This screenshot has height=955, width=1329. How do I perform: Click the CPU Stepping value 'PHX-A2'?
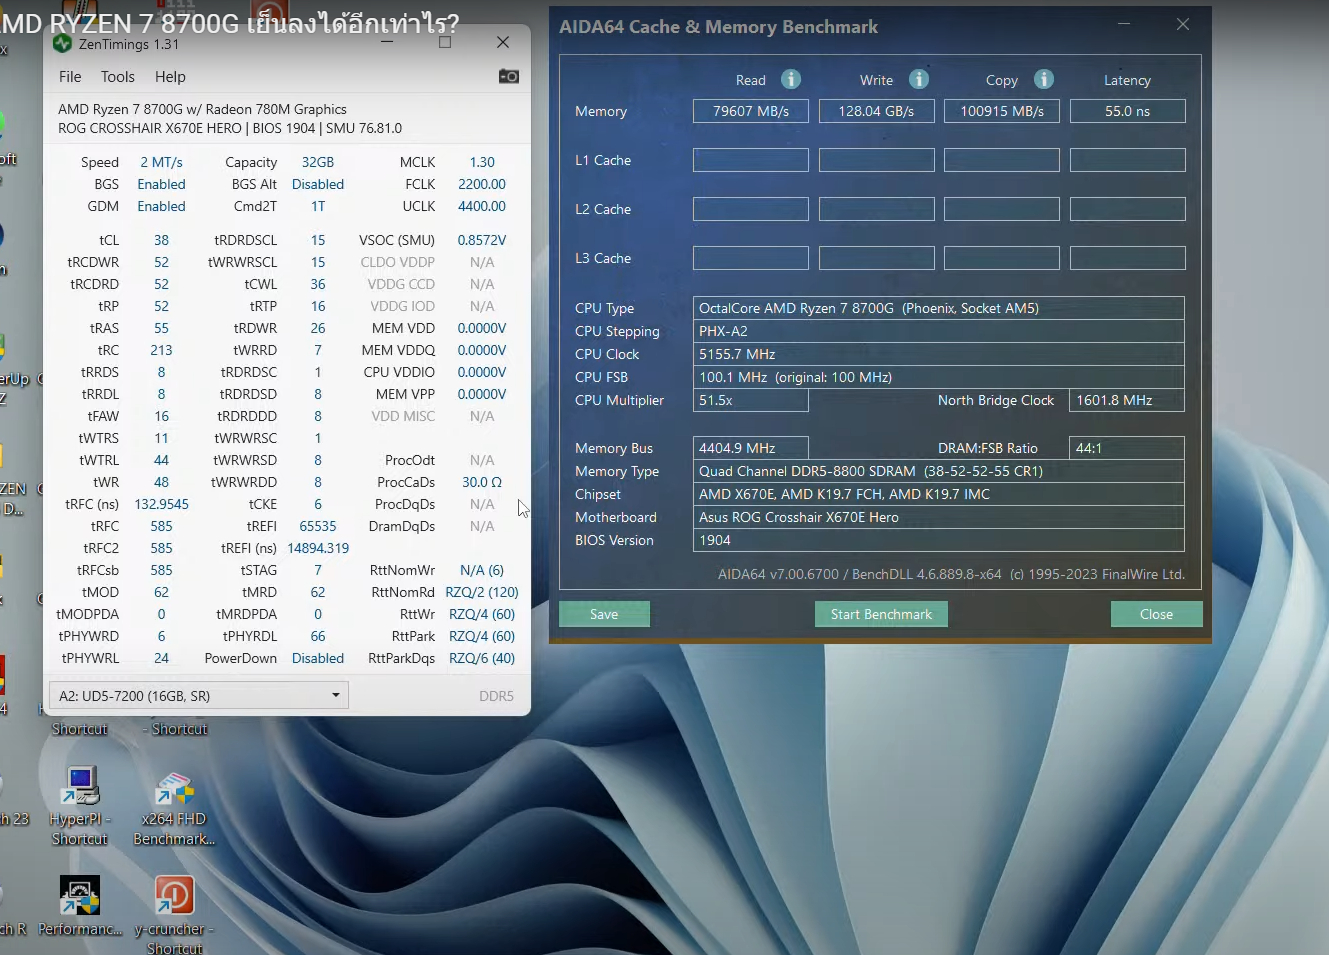coord(939,331)
